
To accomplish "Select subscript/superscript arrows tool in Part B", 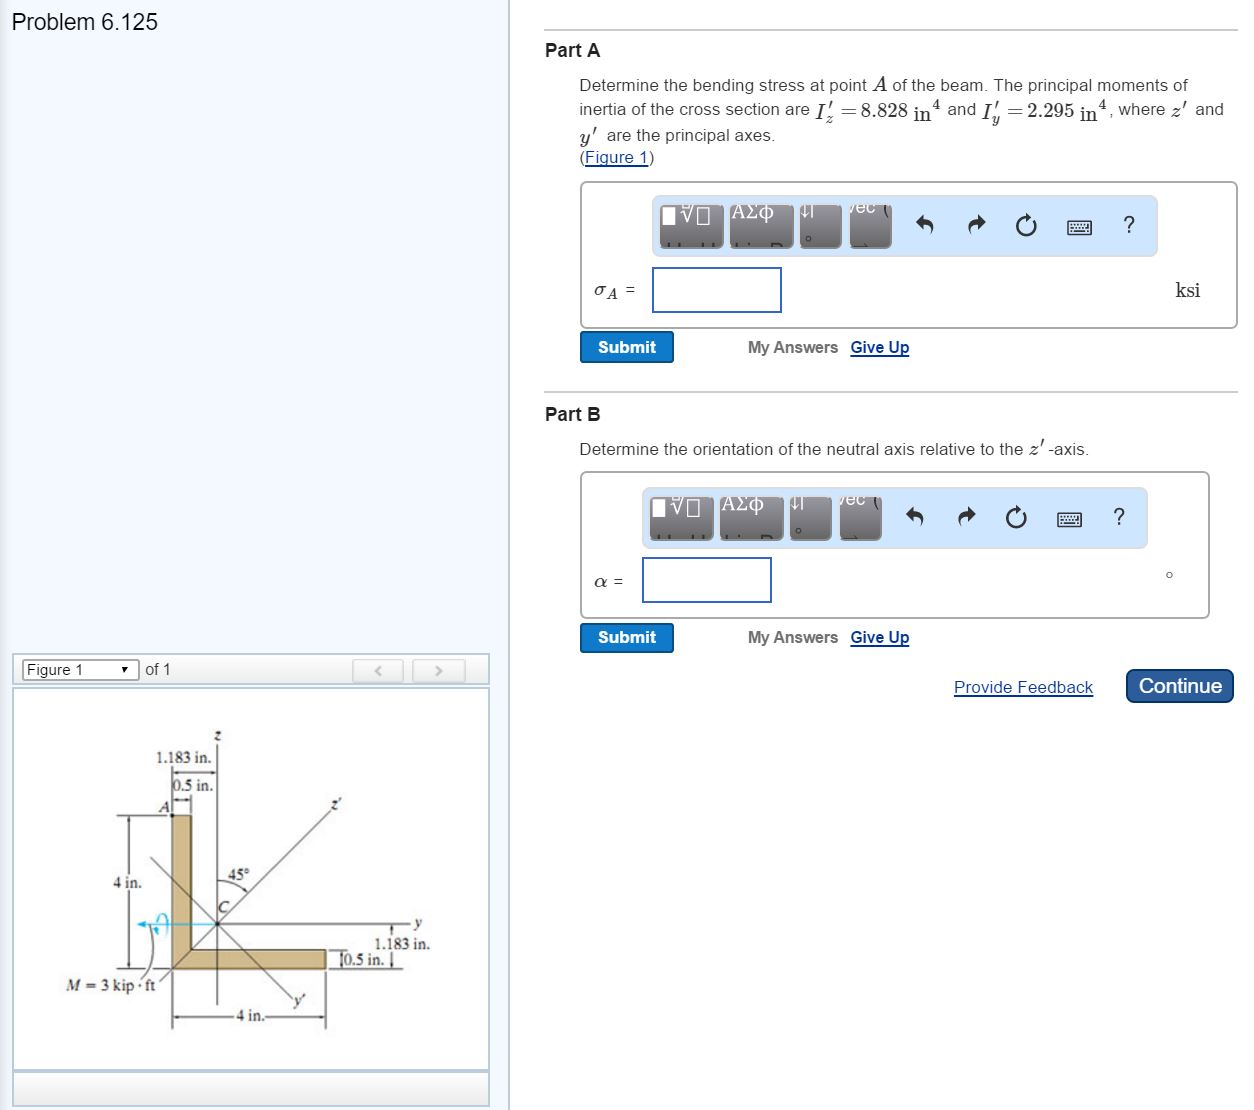I will pos(810,517).
